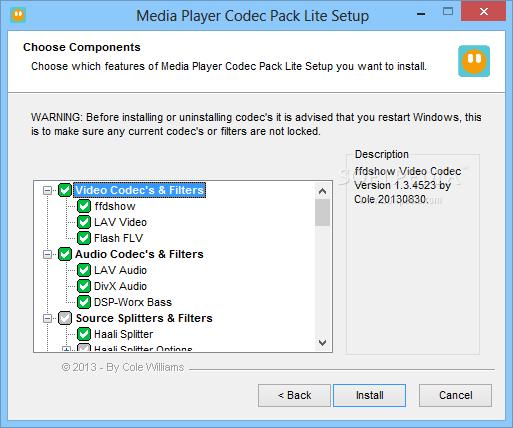Uncheck Video Codec's & Filters checkbox
The image size is (513, 428).
click(65, 190)
